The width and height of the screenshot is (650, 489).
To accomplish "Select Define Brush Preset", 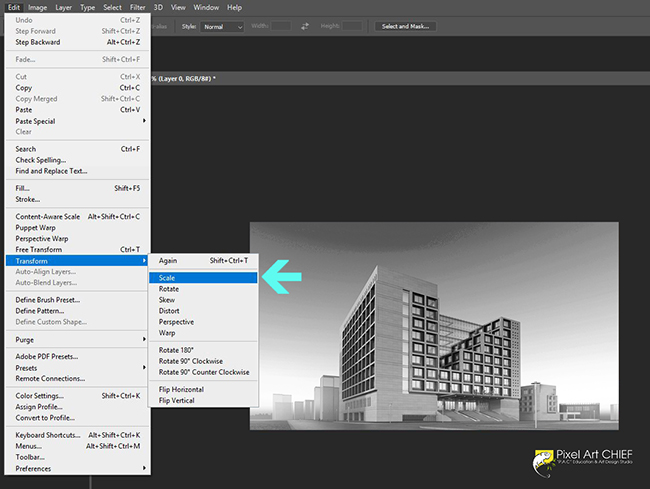I will pyautogui.click(x=78, y=300).
